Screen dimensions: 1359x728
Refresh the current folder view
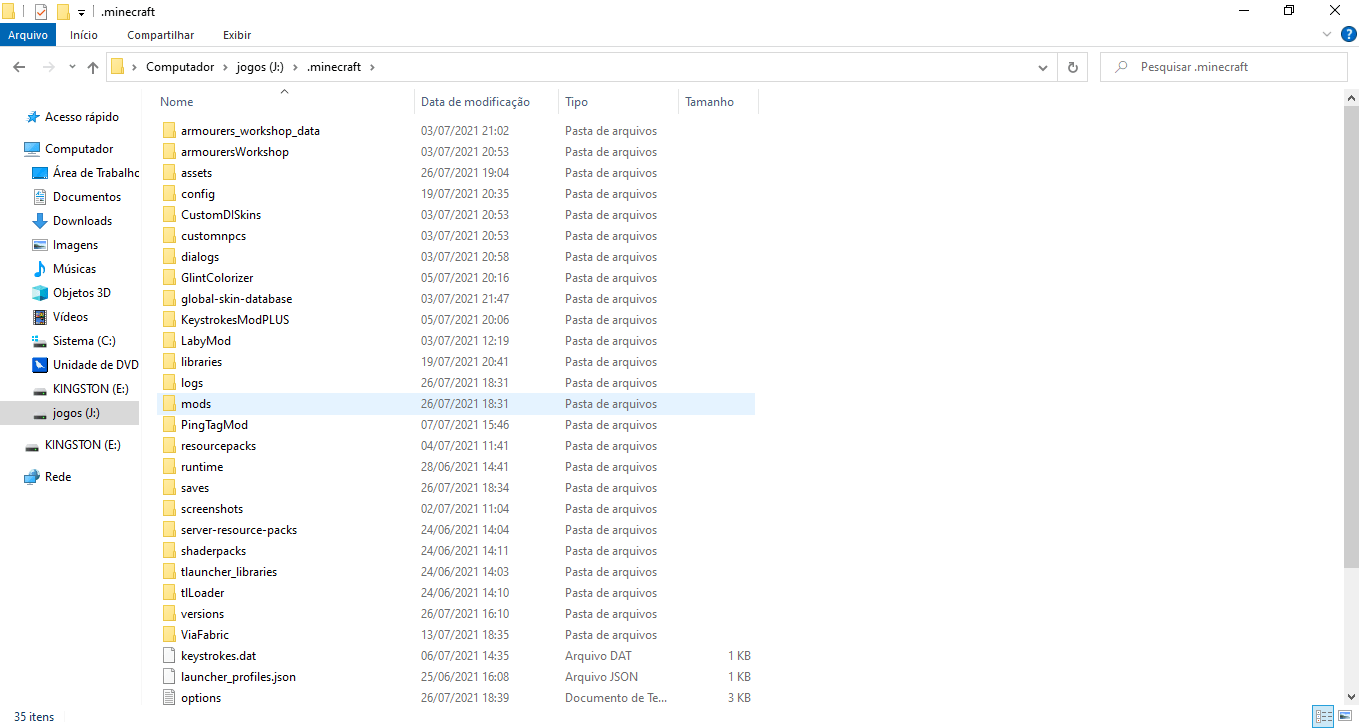click(1073, 67)
